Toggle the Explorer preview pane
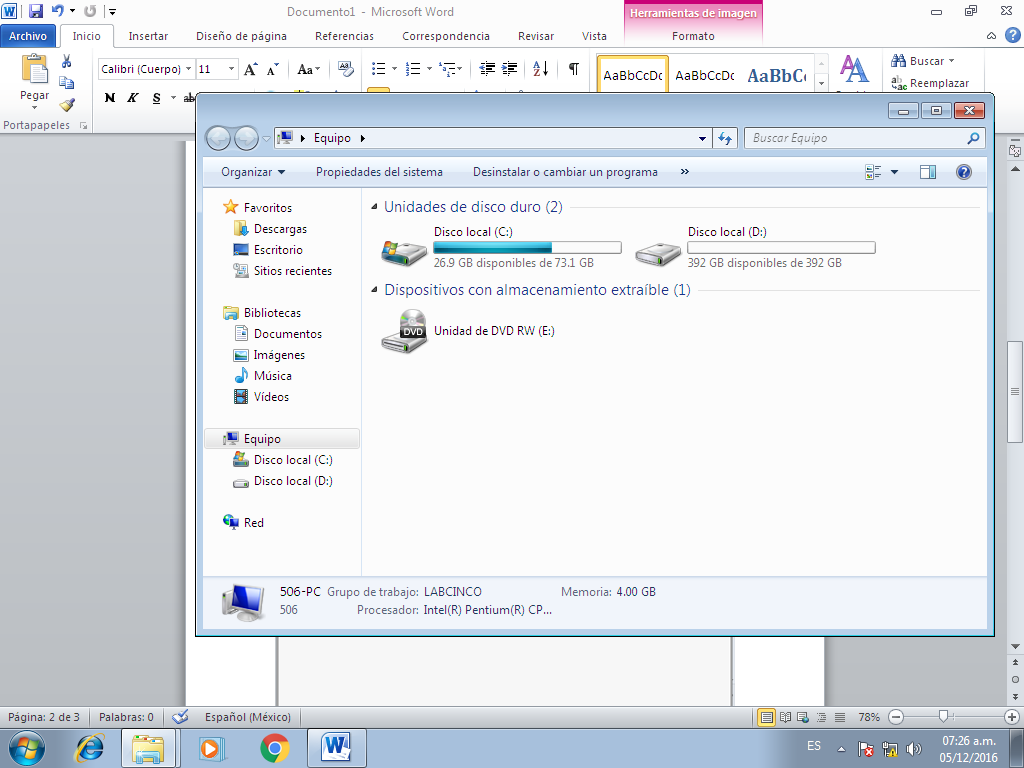This screenshot has height=768, width=1024. (x=927, y=171)
